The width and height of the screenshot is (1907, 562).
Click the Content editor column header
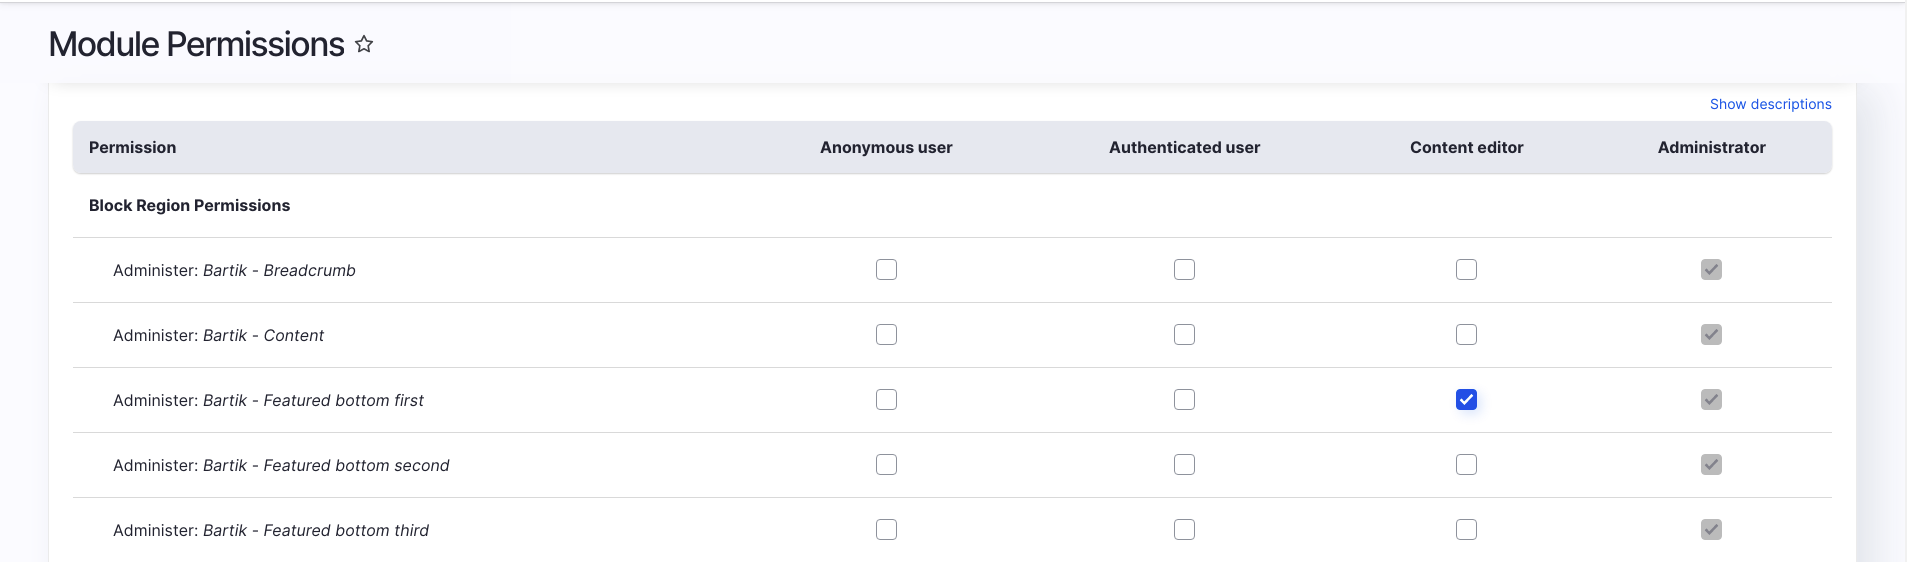[1466, 148]
